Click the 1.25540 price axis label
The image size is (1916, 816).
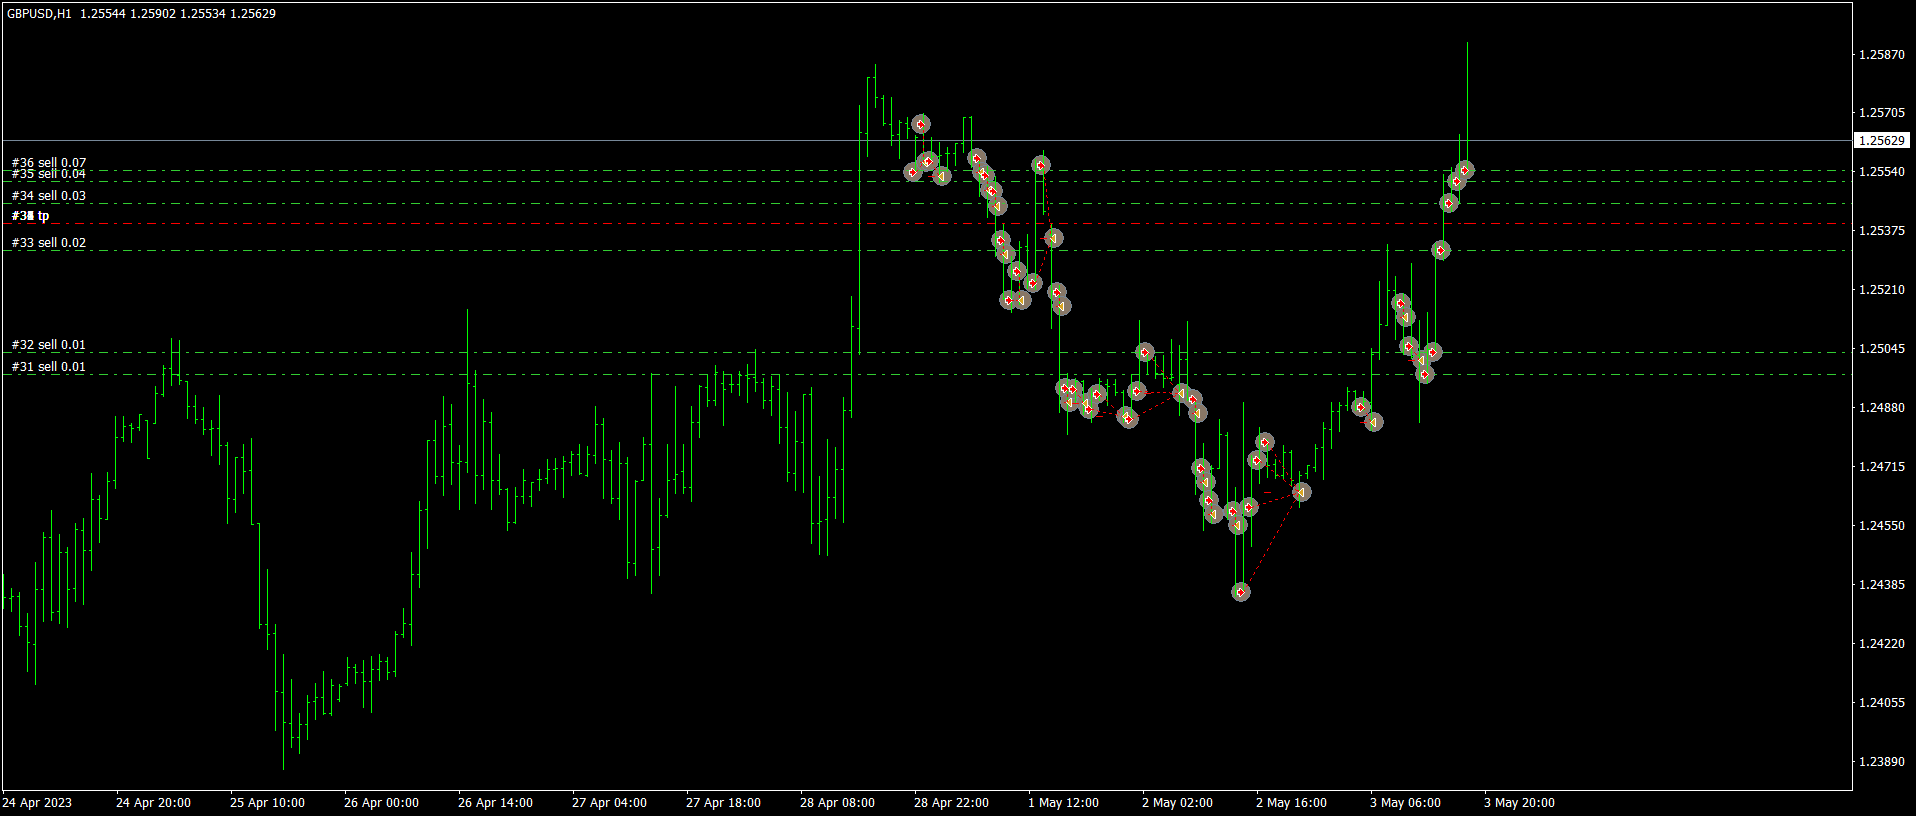[x=1882, y=172]
